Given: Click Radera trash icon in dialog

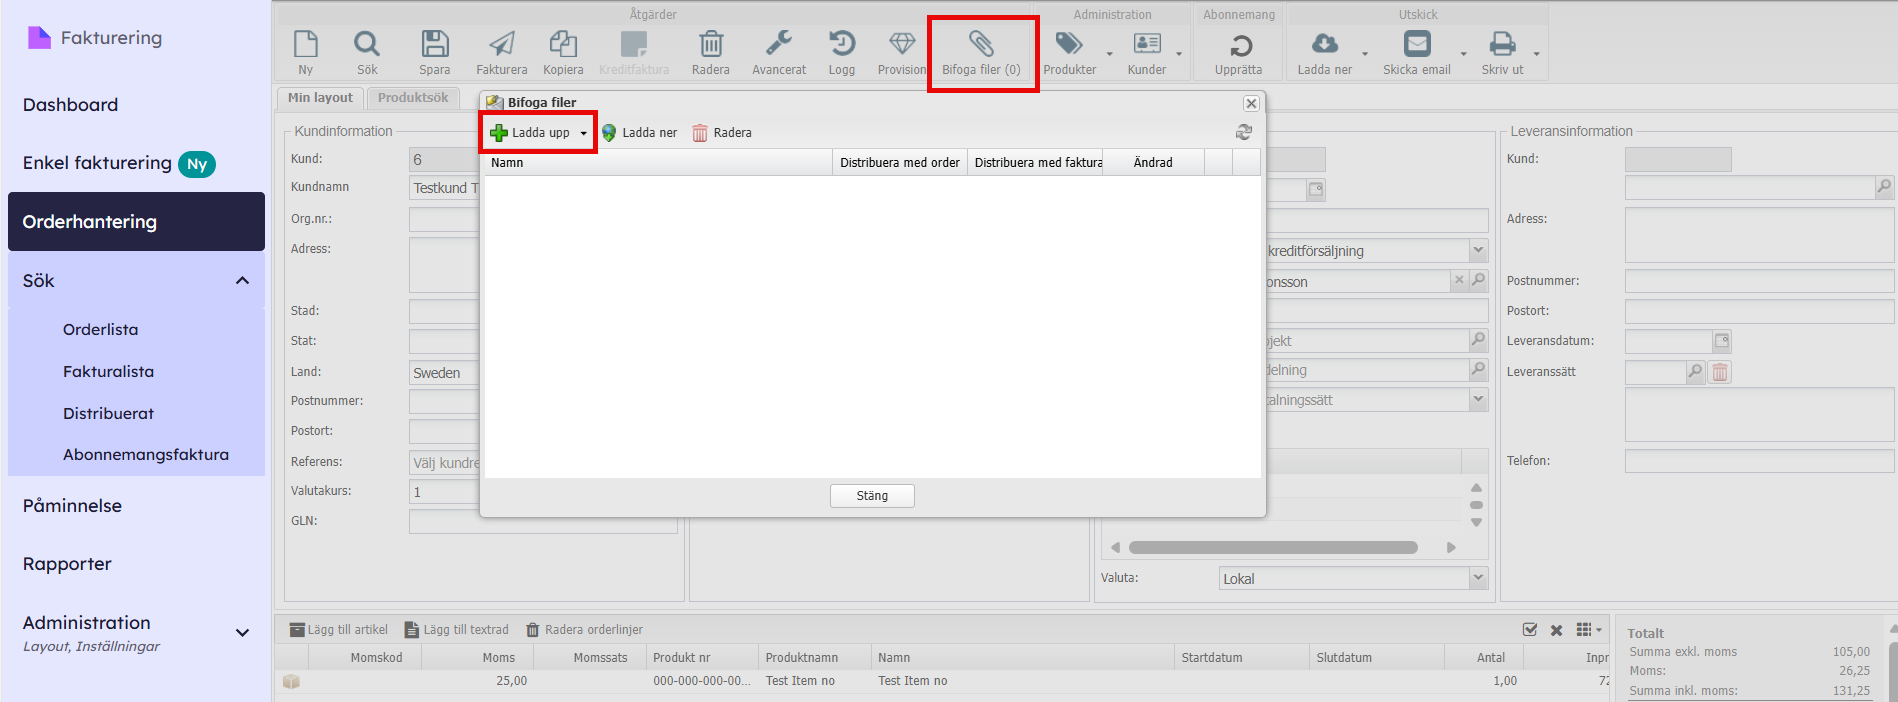Looking at the screenshot, I should 700,133.
